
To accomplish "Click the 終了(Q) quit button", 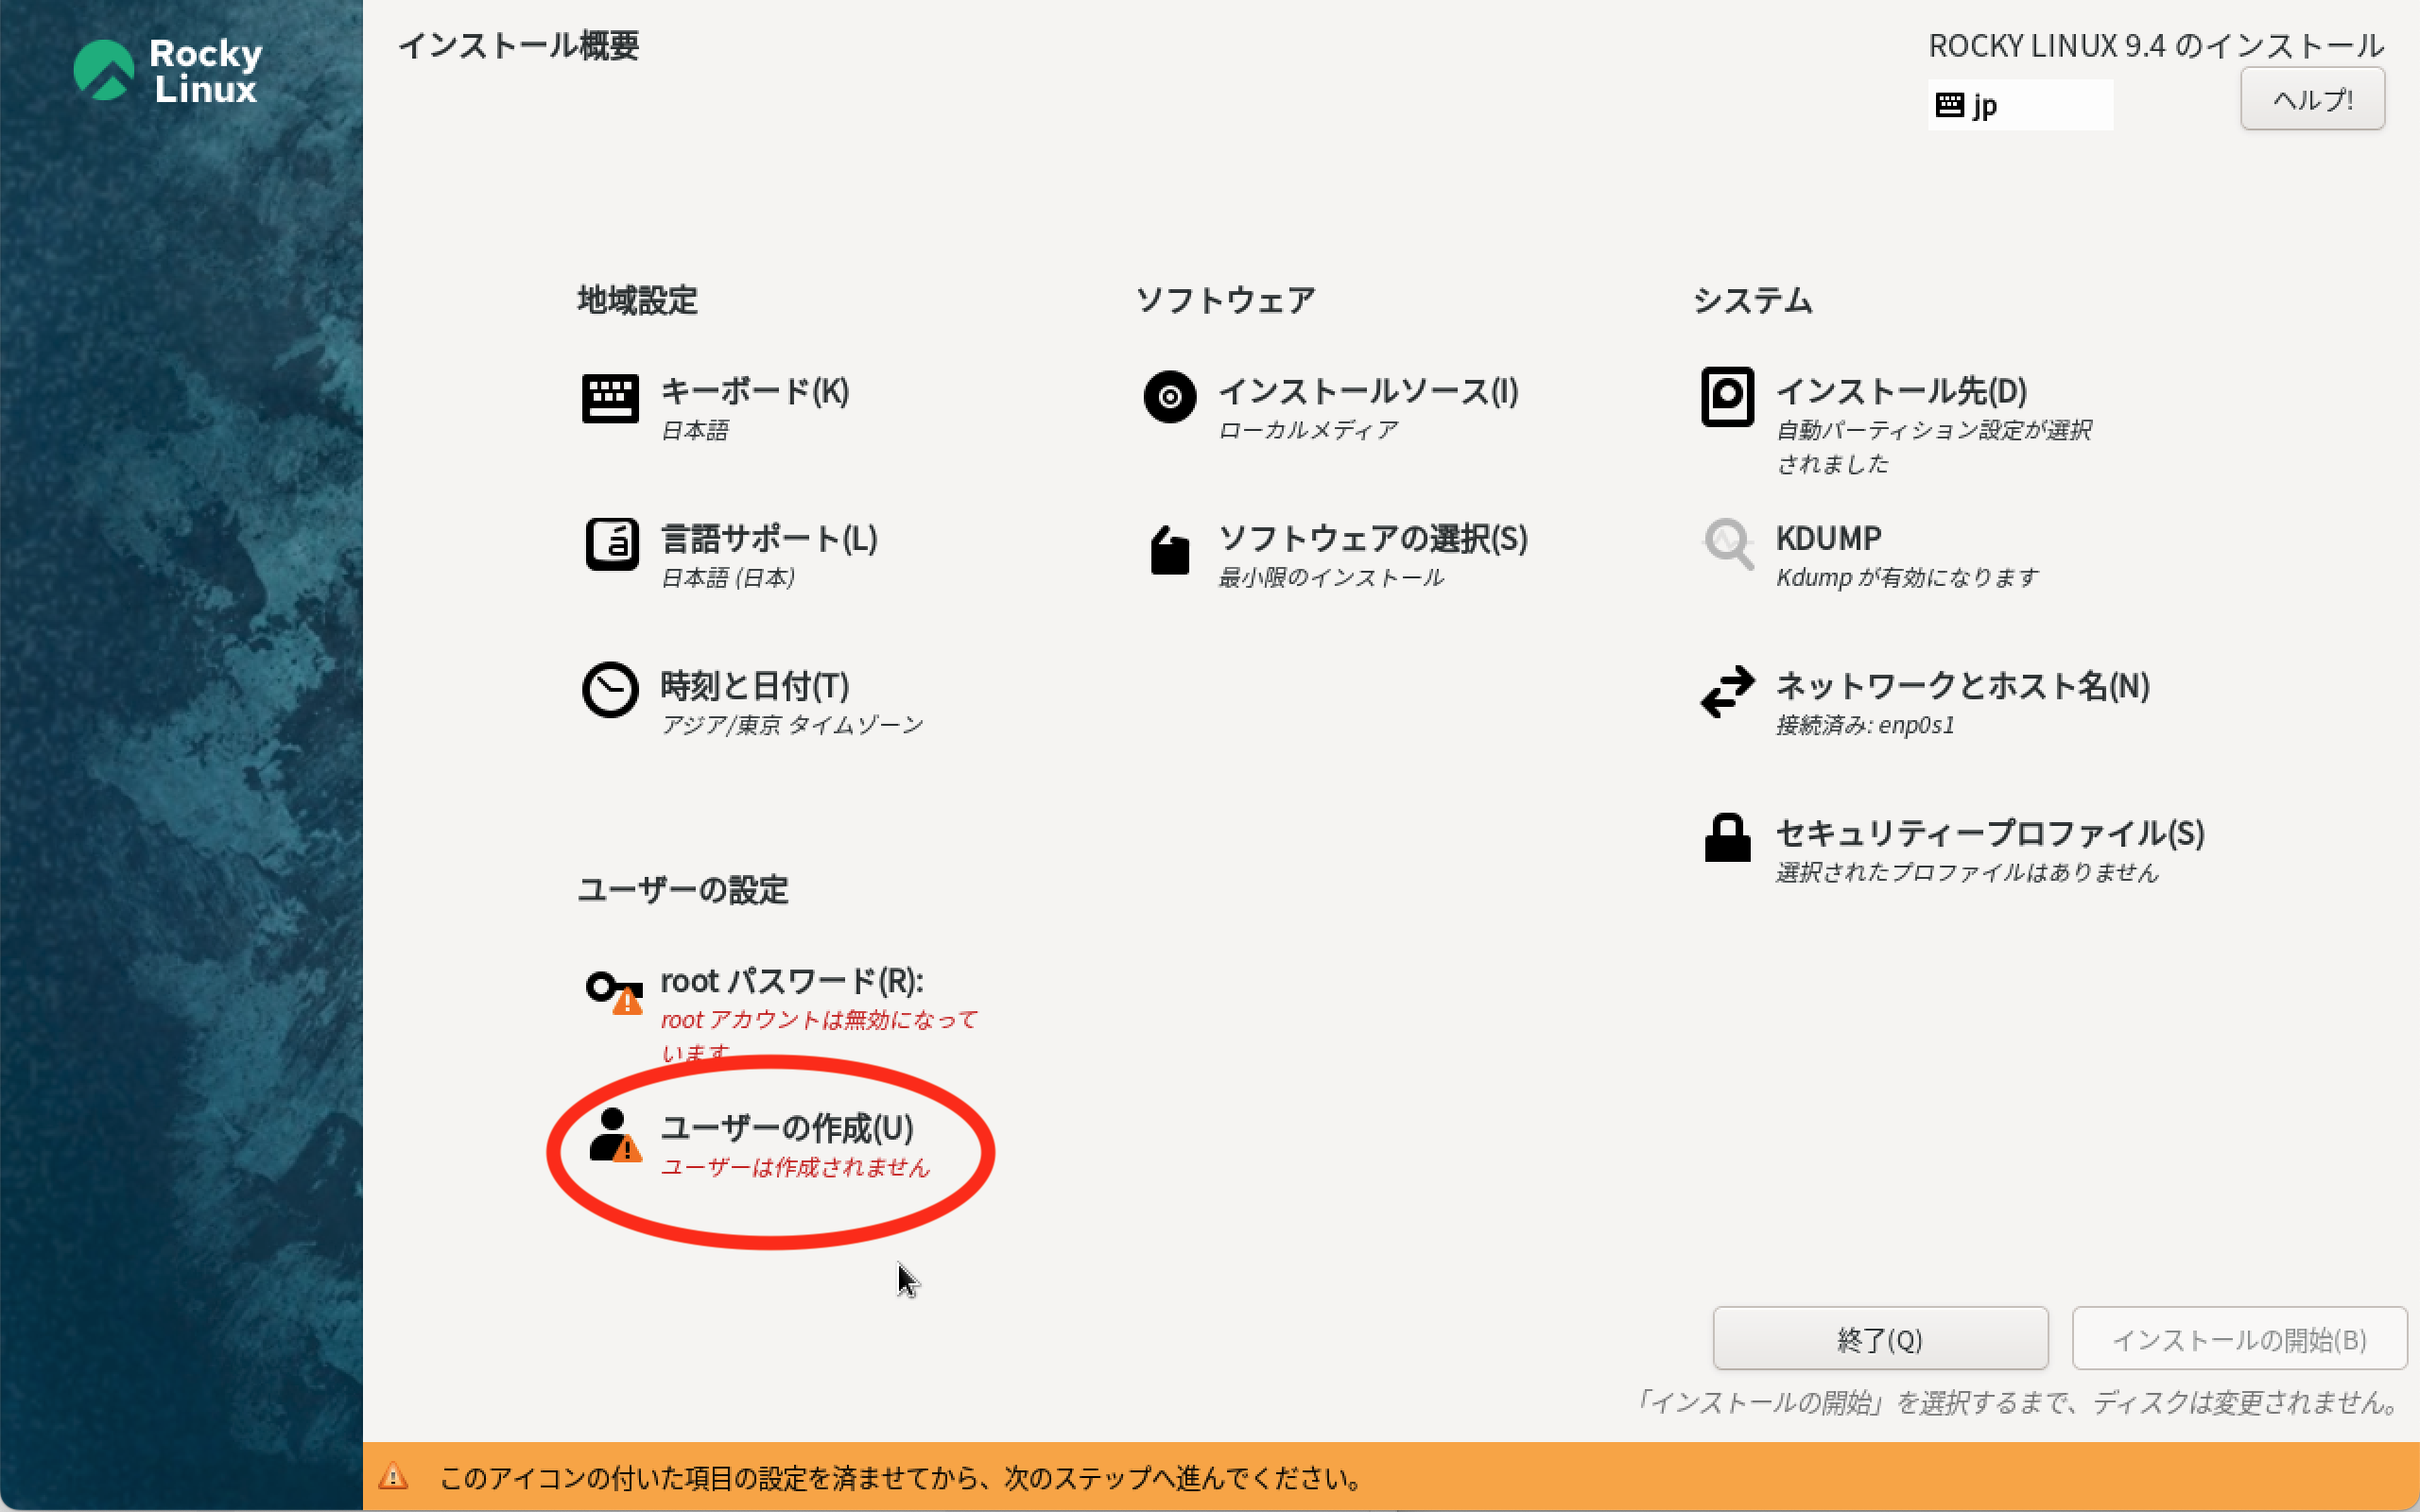I will tap(1880, 1339).
